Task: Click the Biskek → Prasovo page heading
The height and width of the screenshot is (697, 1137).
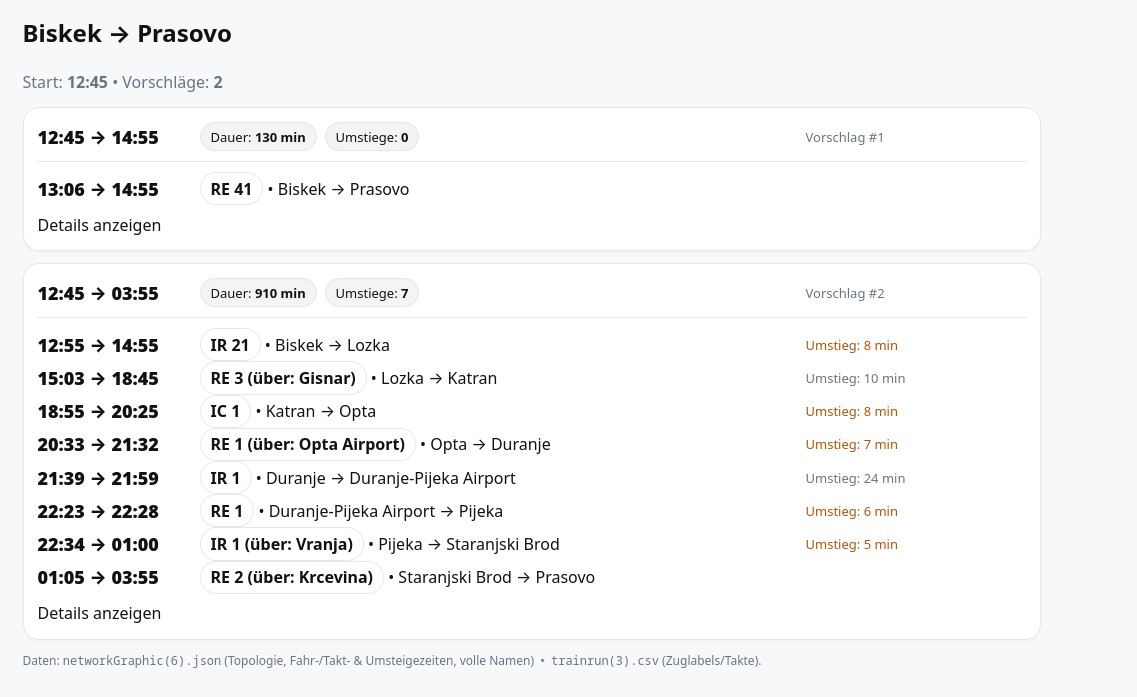Action: coord(127,34)
